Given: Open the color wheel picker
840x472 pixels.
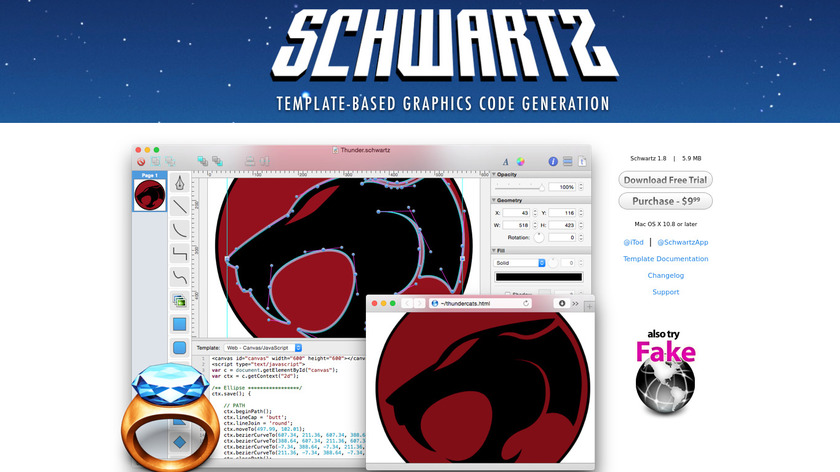Looking at the screenshot, I should (520, 161).
